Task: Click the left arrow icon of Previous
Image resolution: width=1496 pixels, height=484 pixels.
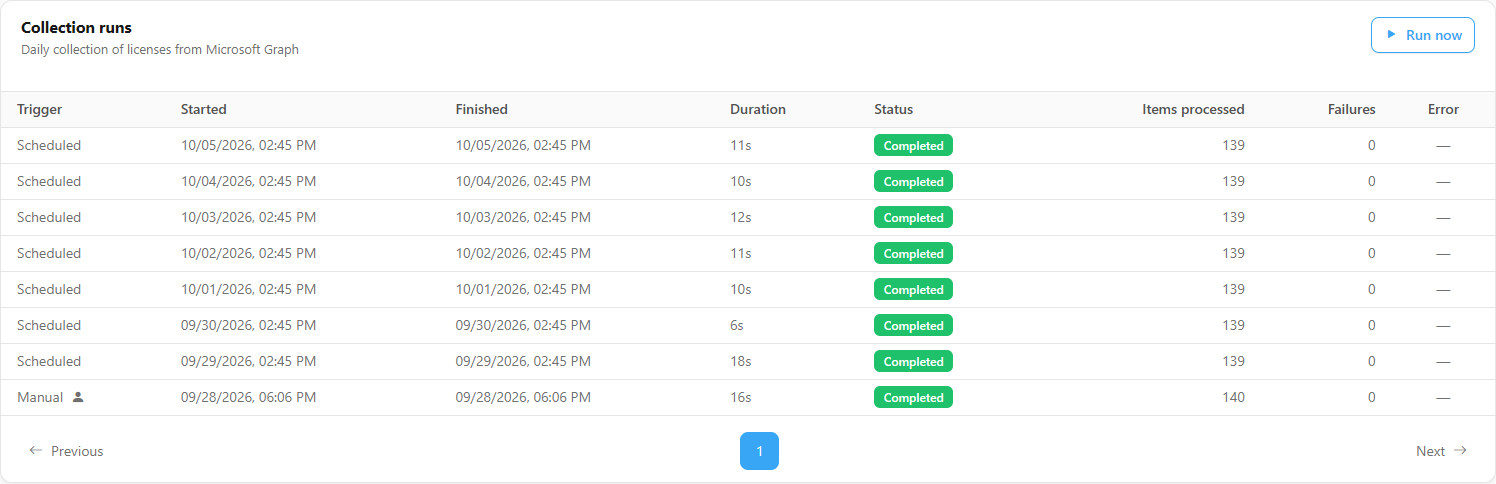Action: (x=36, y=451)
